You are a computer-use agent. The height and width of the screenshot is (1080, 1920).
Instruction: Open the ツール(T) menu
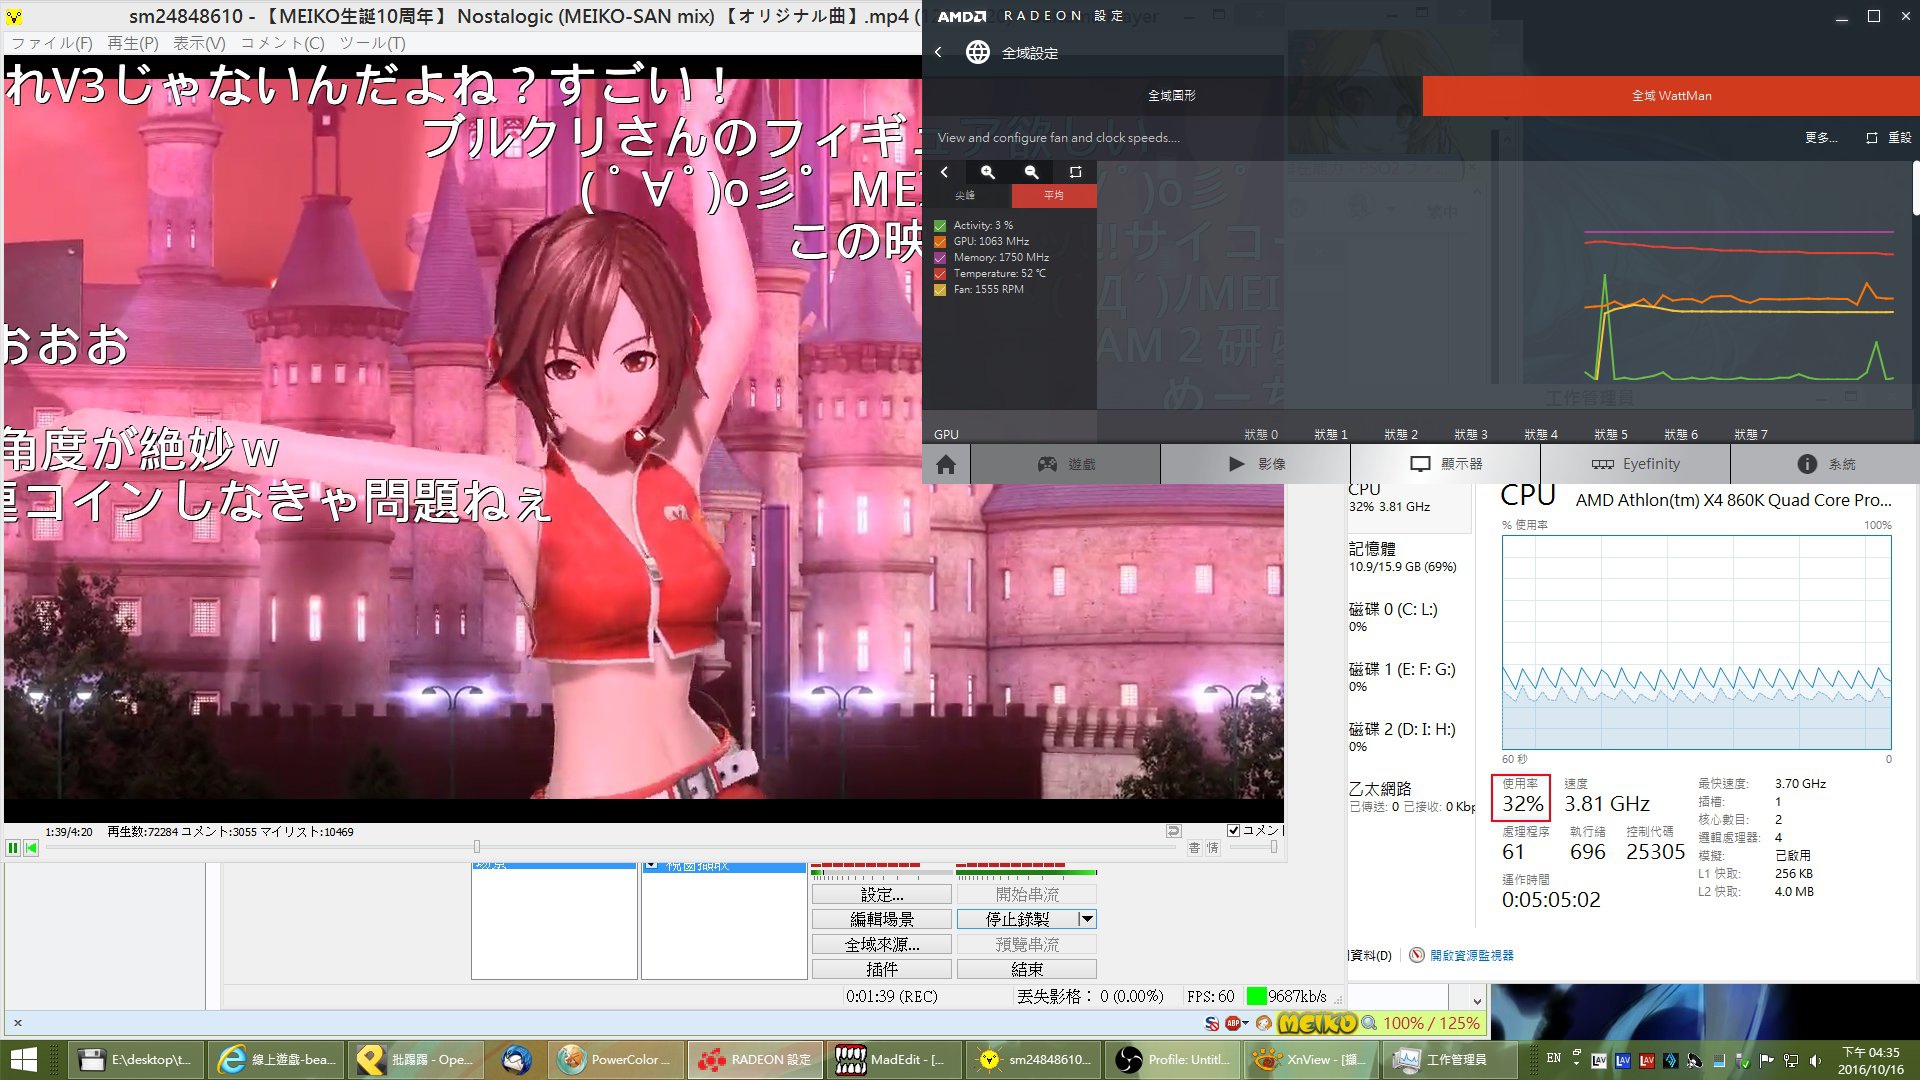[x=372, y=43]
